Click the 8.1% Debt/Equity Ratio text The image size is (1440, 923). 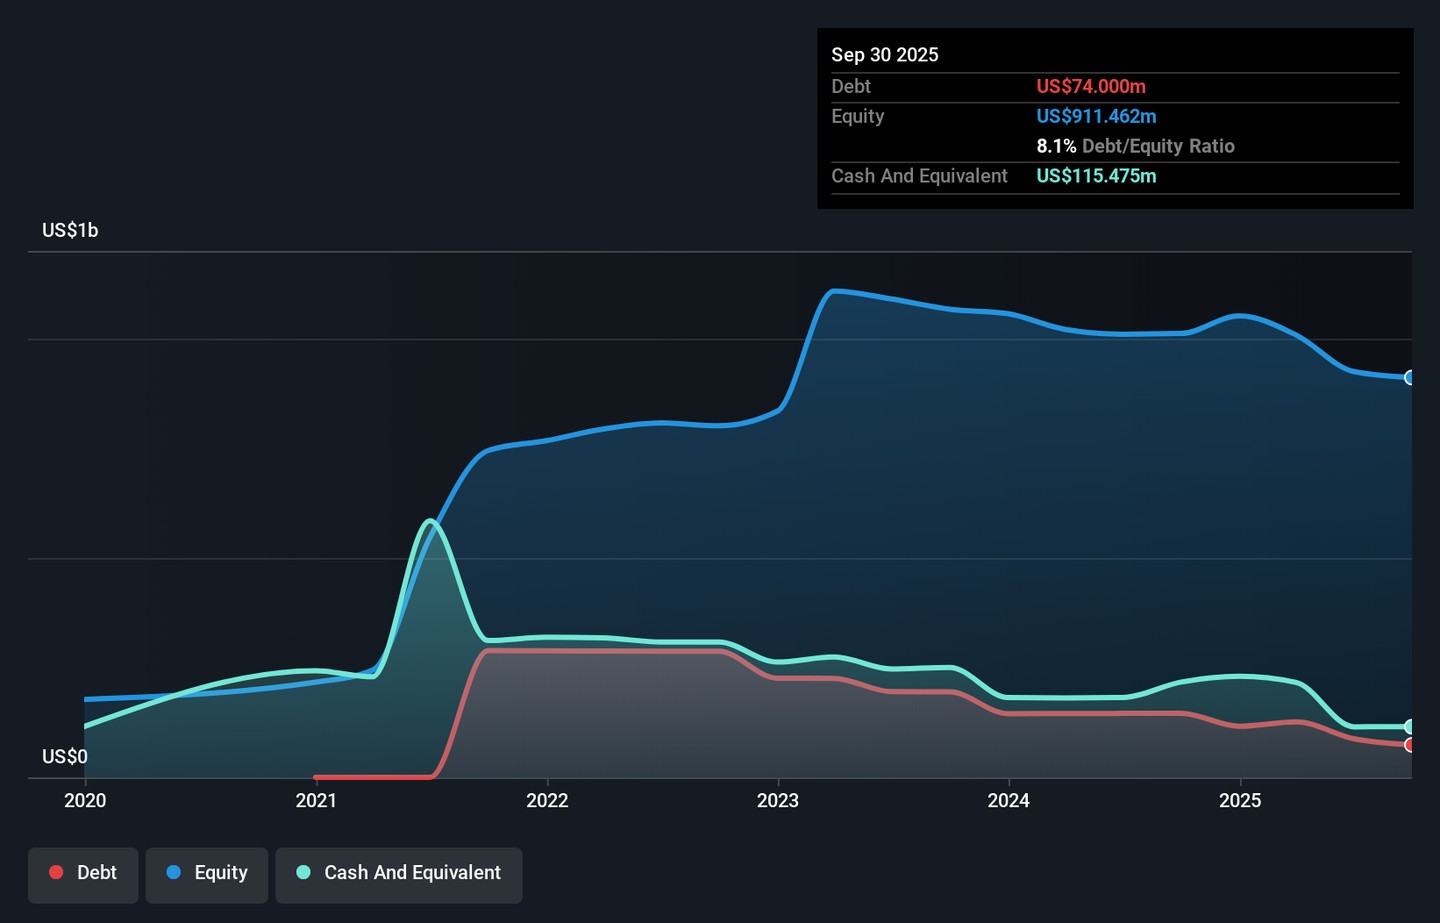(x=1135, y=146)
